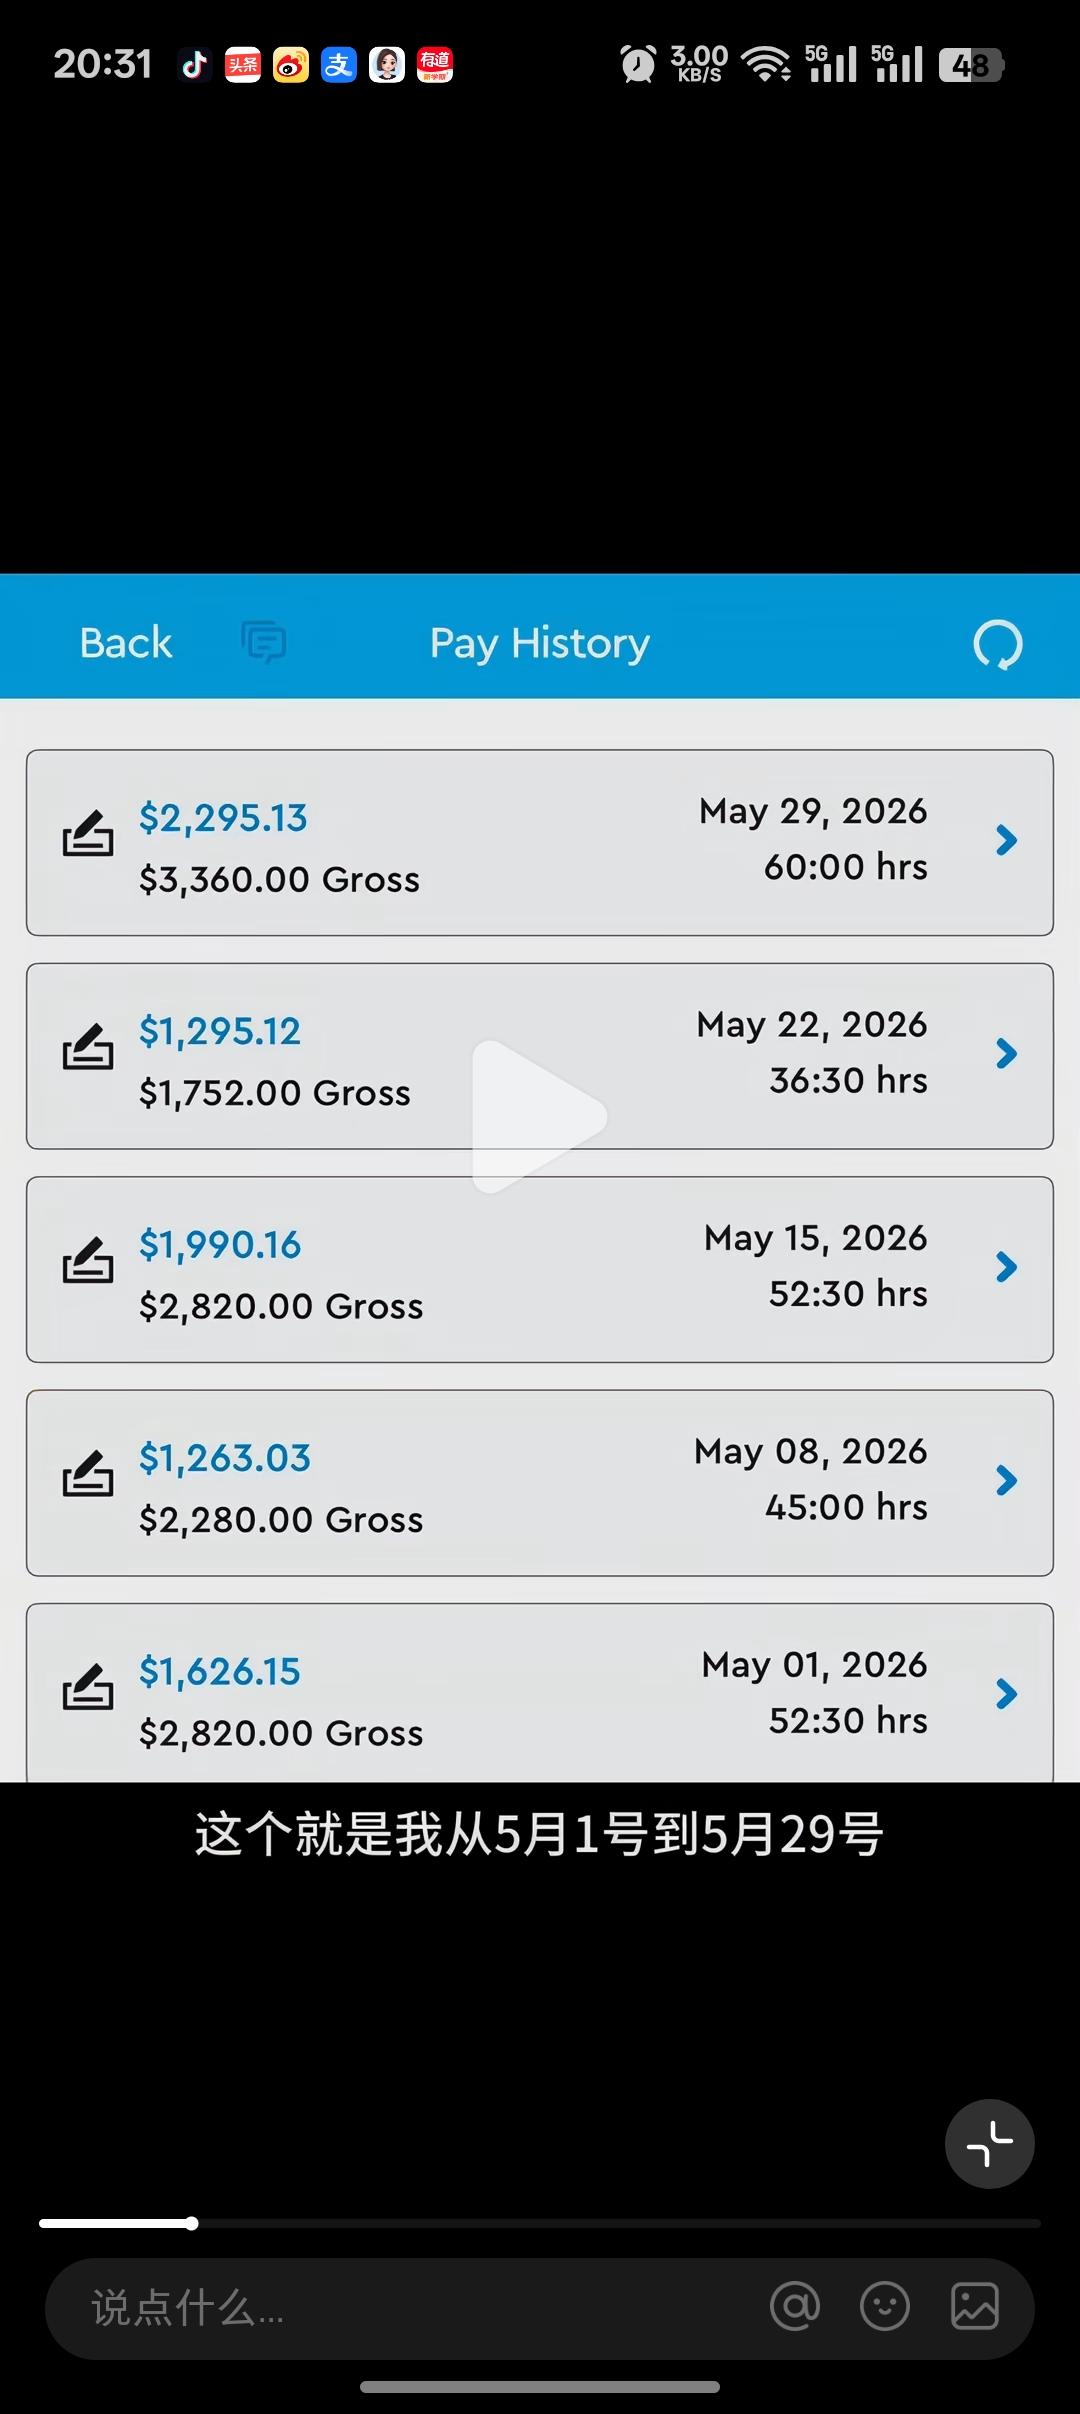
Task: Tap the image attachment icon in comment bar
Action: (975, 2306)
